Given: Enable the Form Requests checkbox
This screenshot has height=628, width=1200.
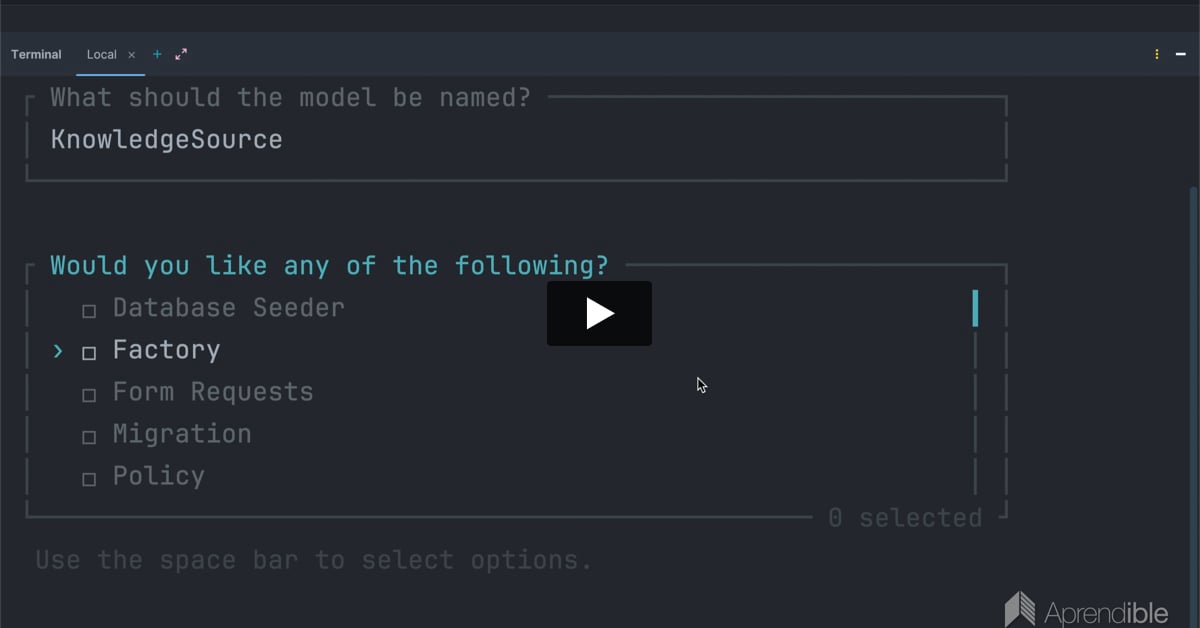Looking at the screenshot, I should pyautogui.click(x=89, y=395).
